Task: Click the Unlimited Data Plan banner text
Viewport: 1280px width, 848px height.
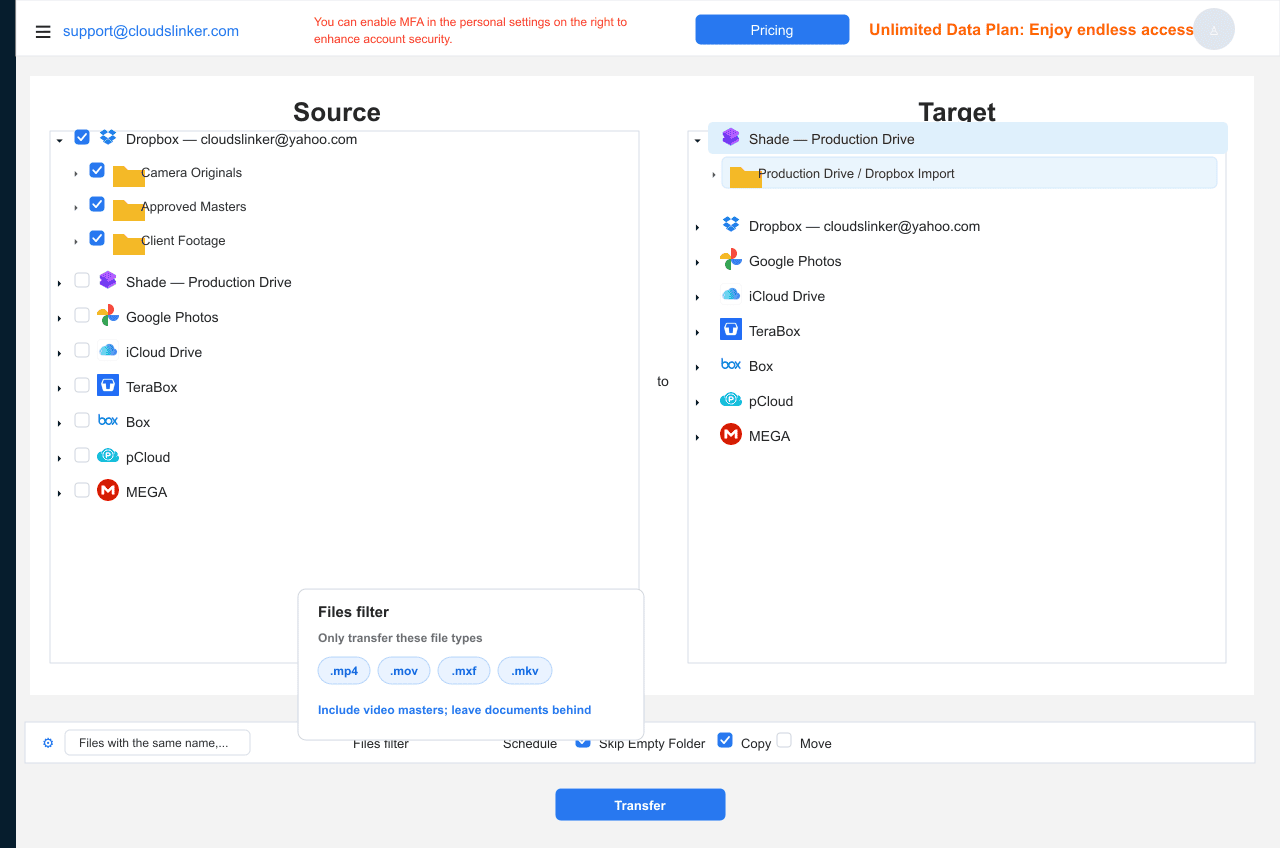Action: [1031, 30]
